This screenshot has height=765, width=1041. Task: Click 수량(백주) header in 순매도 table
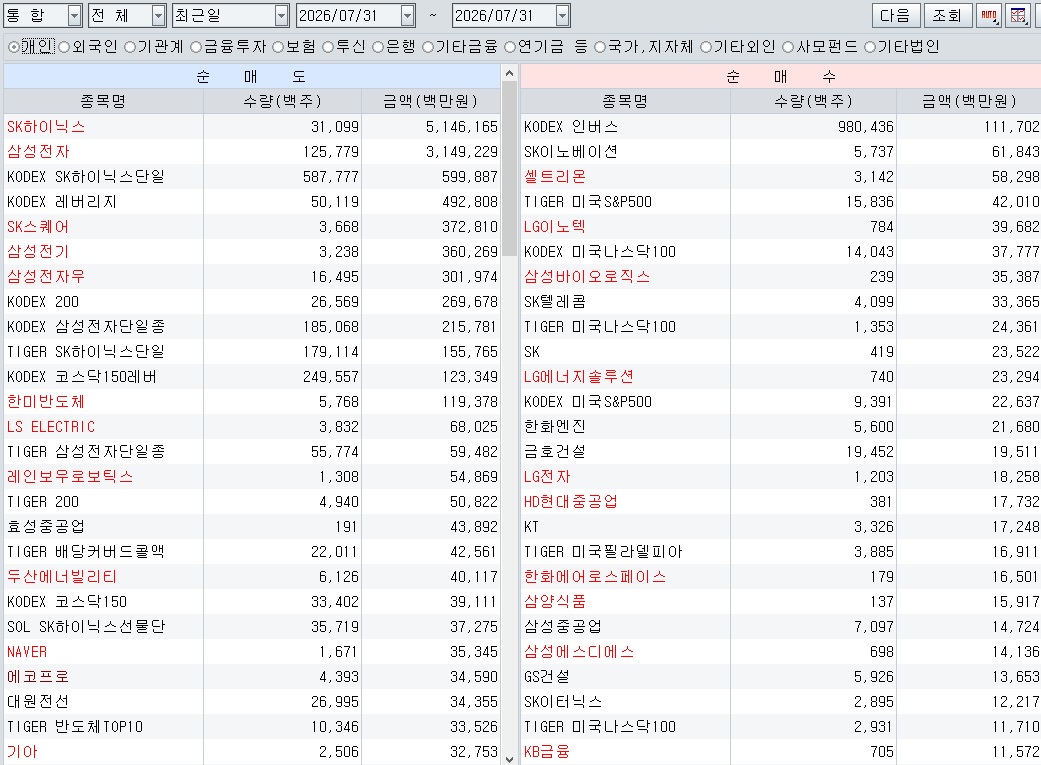(282, 101)
